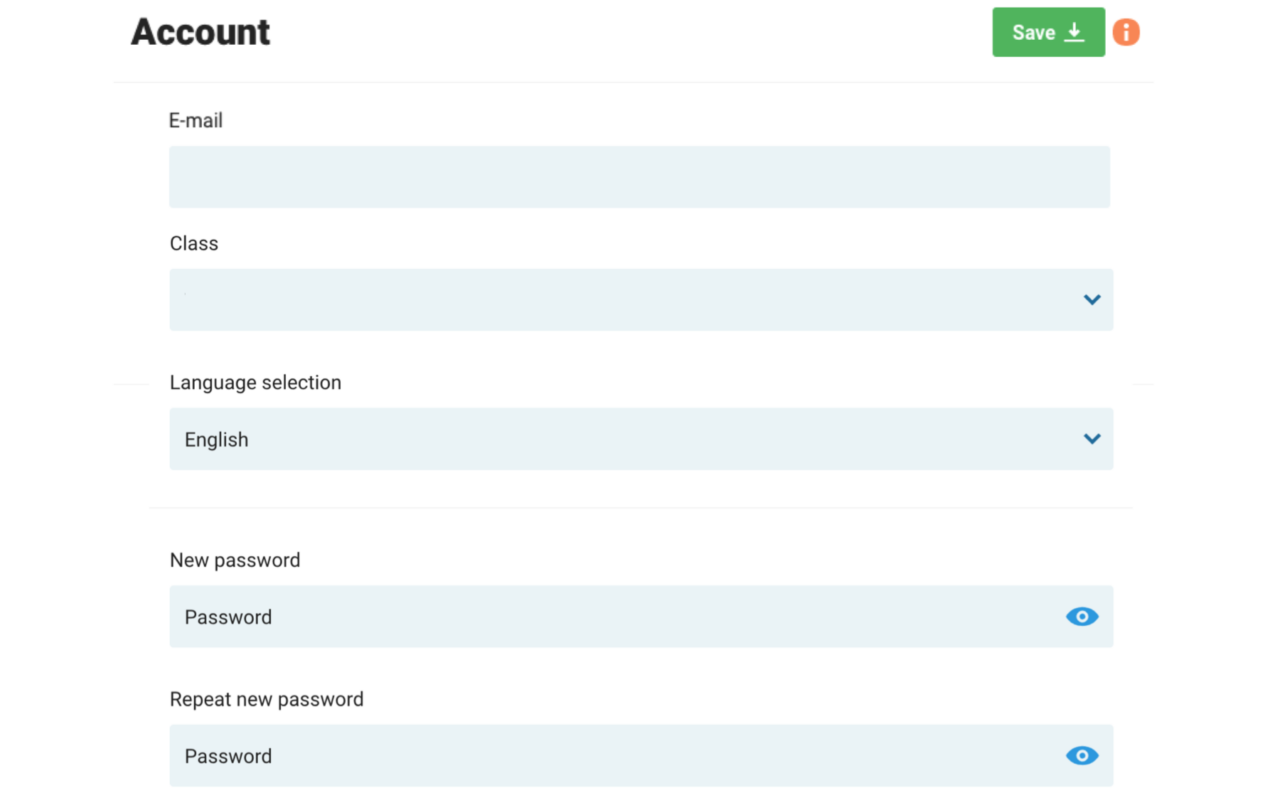
Task: Show the New password with eye icon
Action: (x=1082, y=616)
